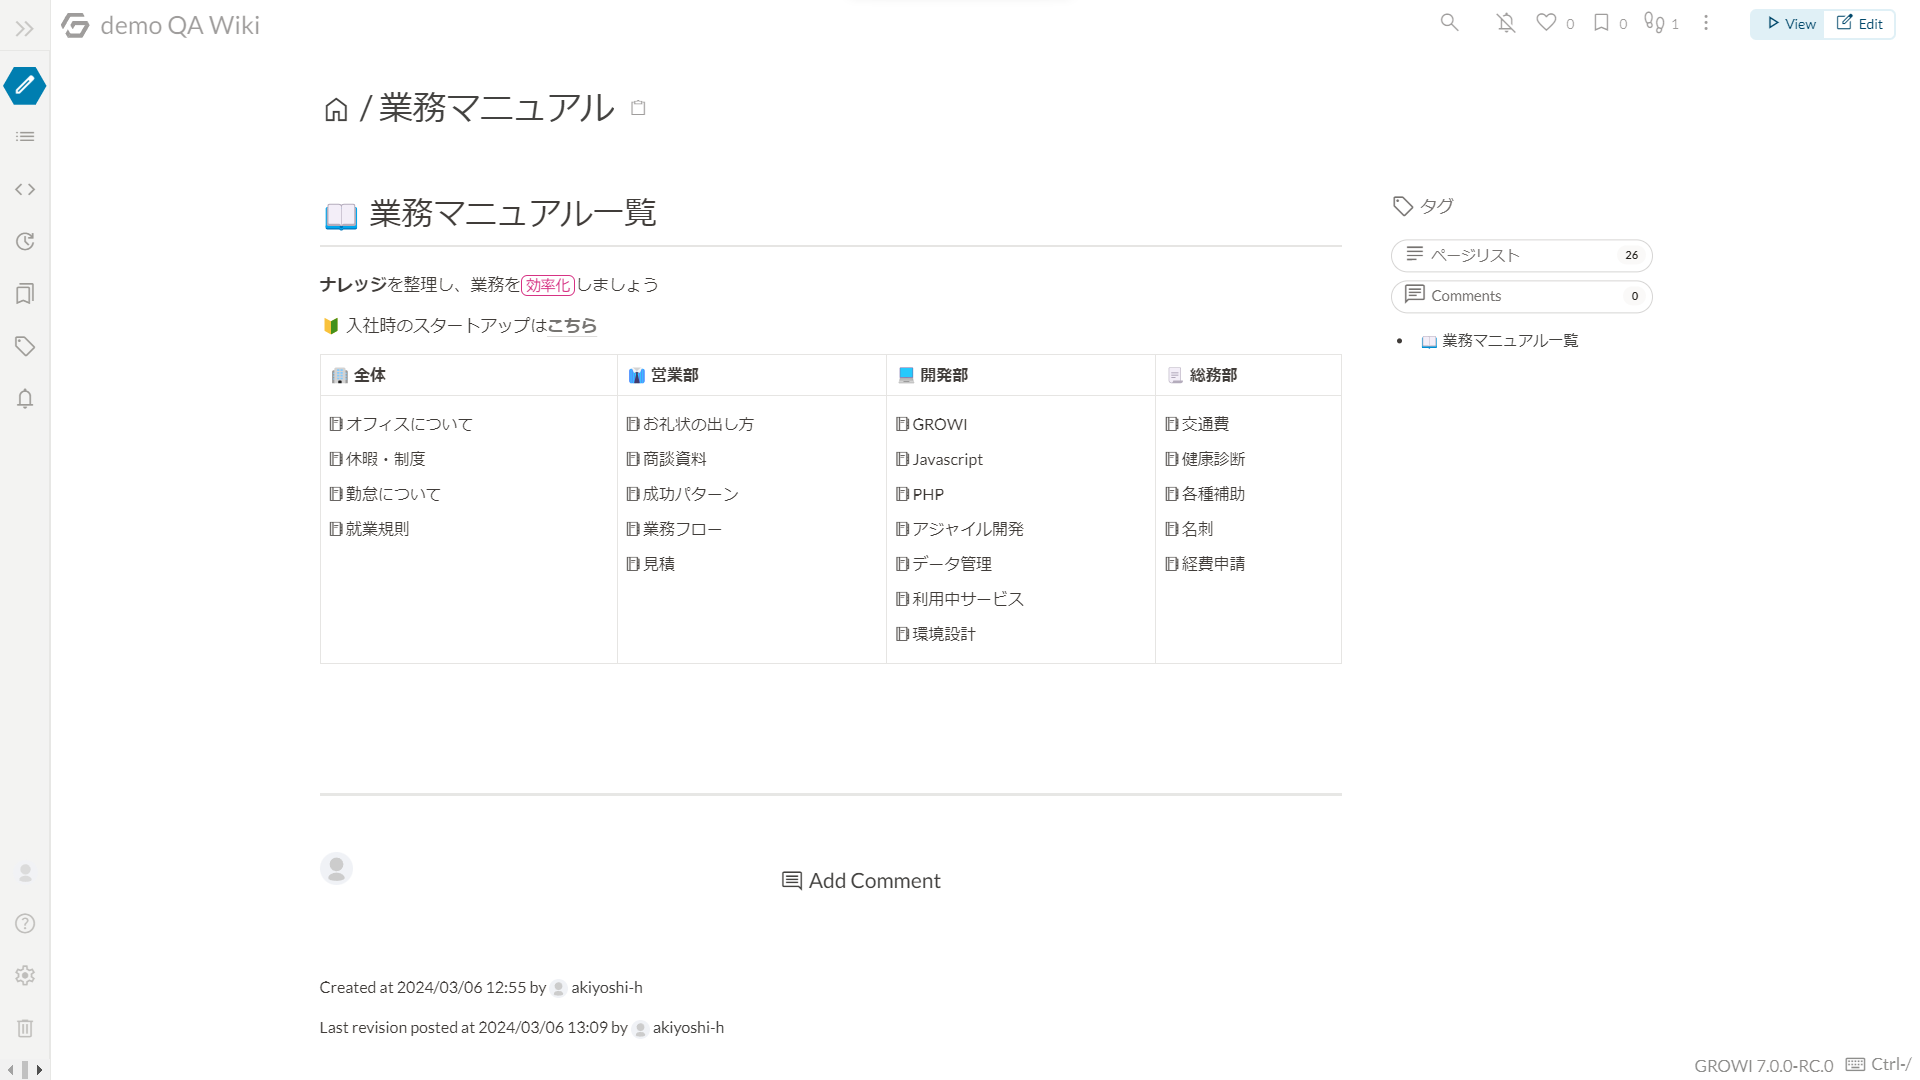This screenshot has height=1080, width=1920.
Task: Open in-app notifications bell in sidebar
Action: 24,399
